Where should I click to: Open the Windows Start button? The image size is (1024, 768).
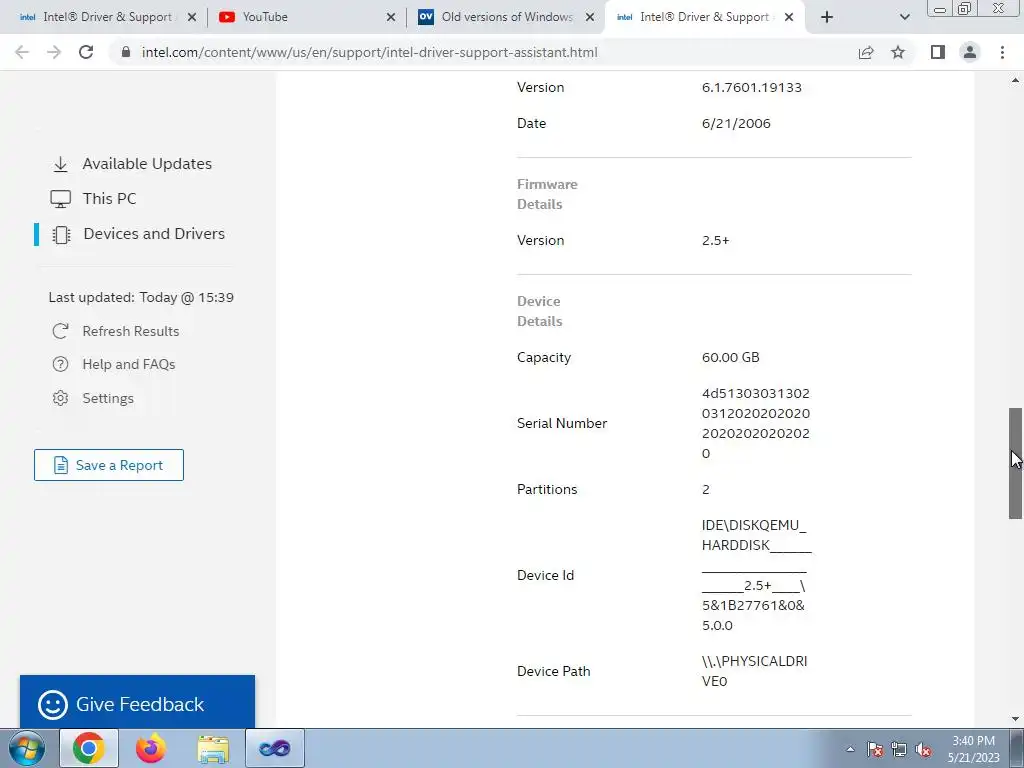pos(26,748)
